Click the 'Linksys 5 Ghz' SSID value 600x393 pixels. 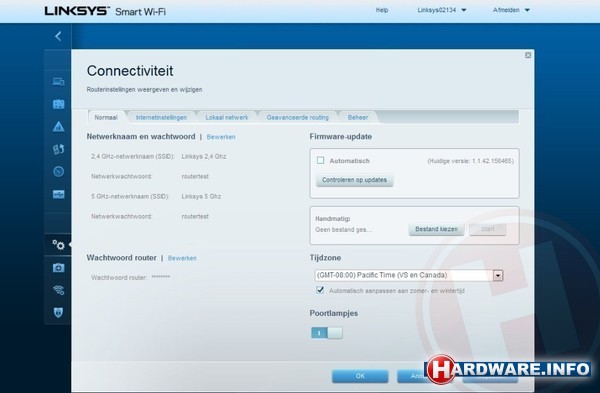click(201, 196)
